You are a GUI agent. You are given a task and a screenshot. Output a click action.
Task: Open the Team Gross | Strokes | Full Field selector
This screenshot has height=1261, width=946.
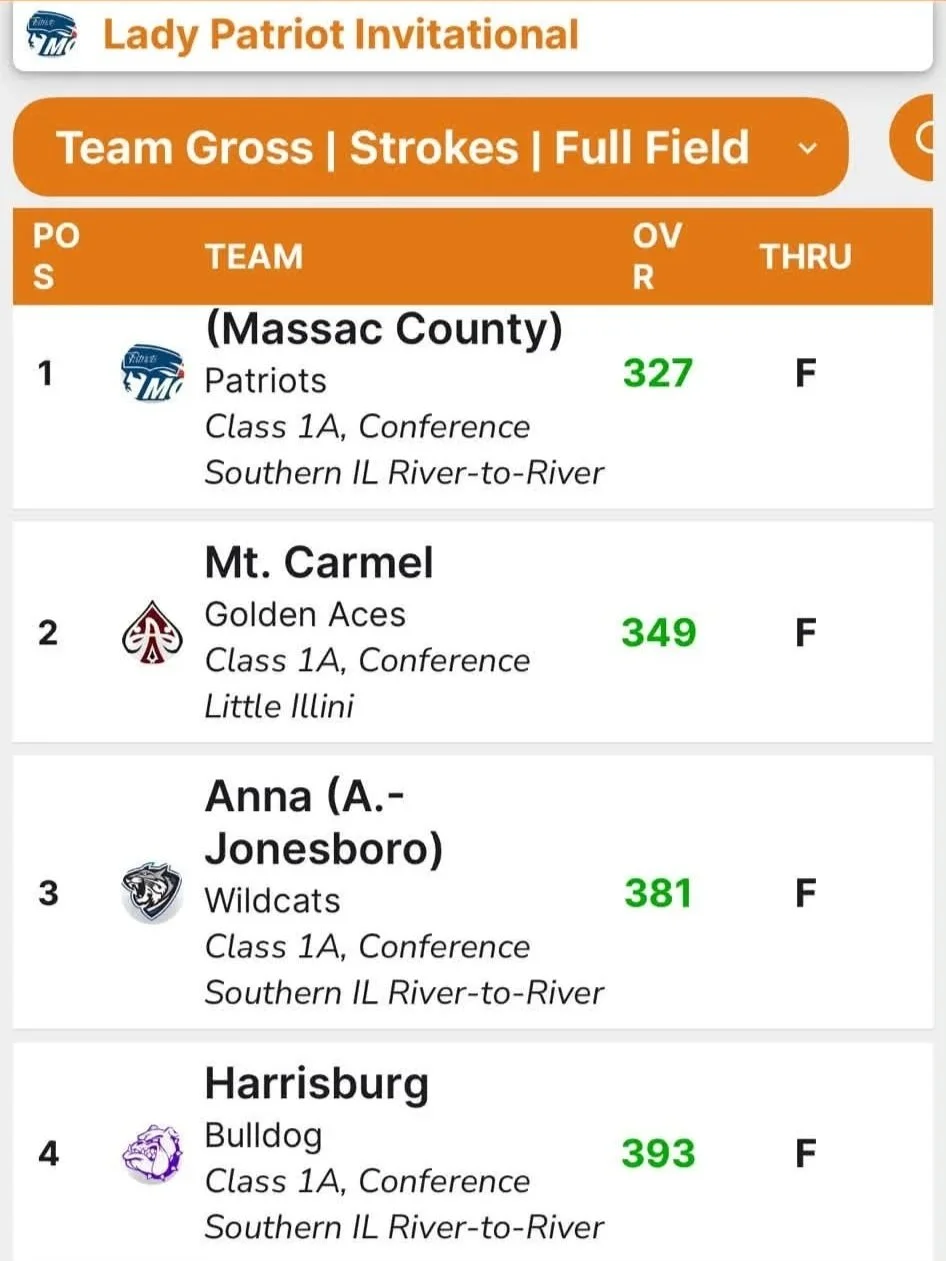pyautogui.click(x=430, y=147)
